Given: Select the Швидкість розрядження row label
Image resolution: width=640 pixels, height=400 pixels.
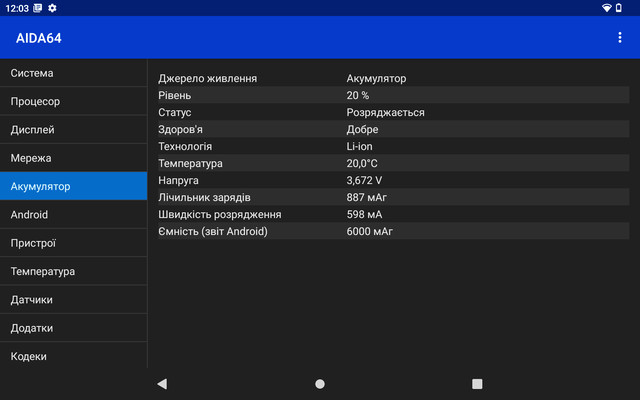Looking at the screenshot, I should tap(220, 215).
